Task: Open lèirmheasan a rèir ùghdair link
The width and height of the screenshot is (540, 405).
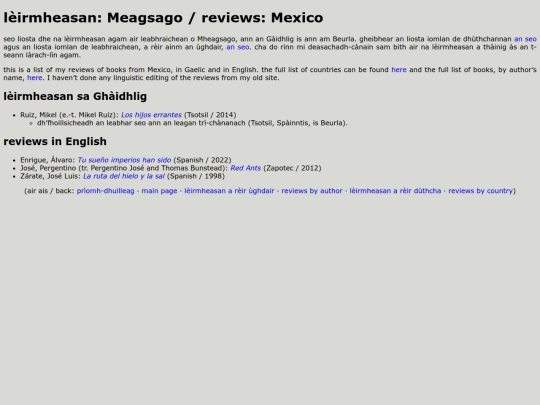Action: coord(229,191)
